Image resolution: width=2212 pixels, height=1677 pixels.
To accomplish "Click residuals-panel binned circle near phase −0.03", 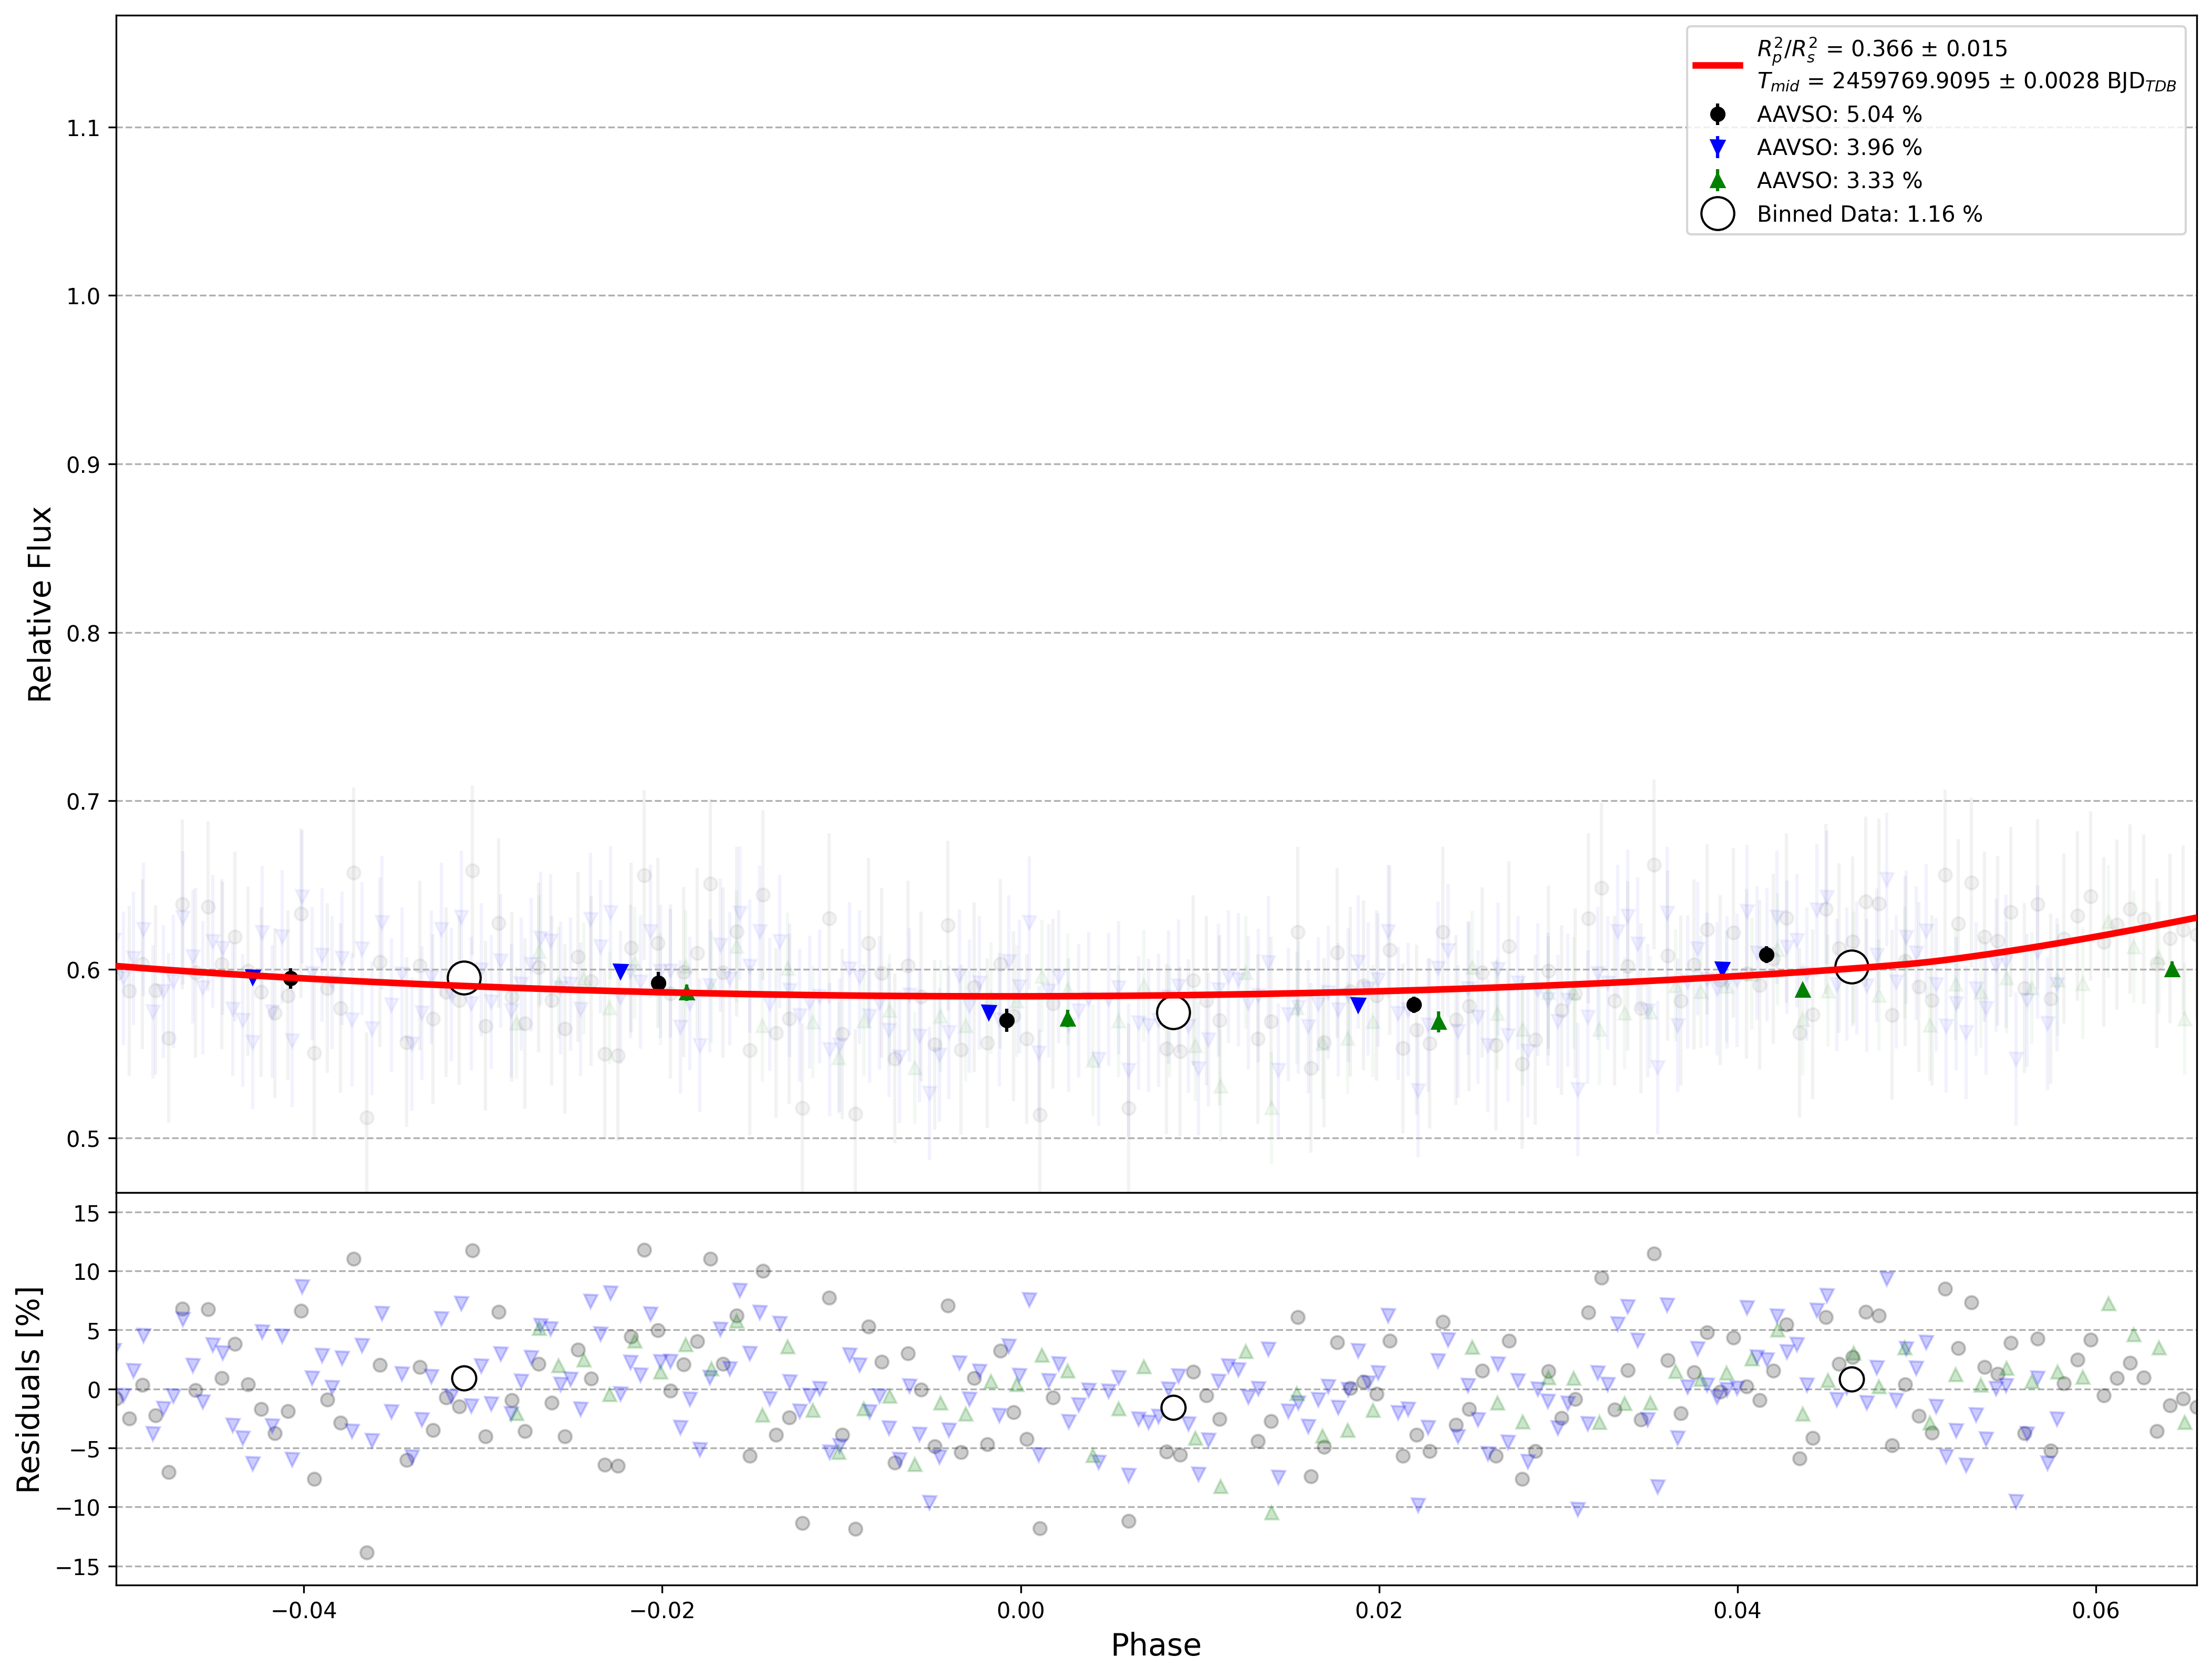I will [464, 1378].
